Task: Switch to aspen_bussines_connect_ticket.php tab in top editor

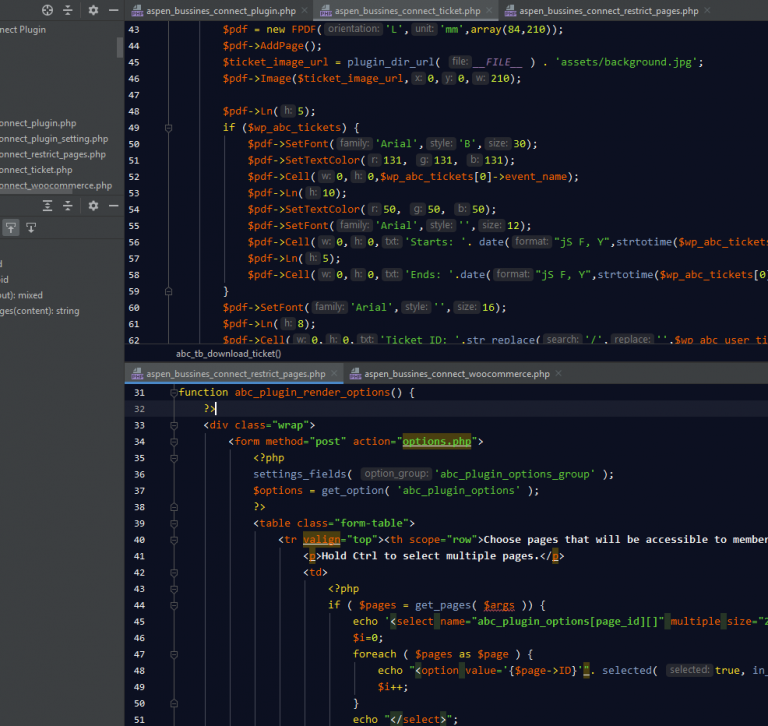Action: [x=410, y=11]
